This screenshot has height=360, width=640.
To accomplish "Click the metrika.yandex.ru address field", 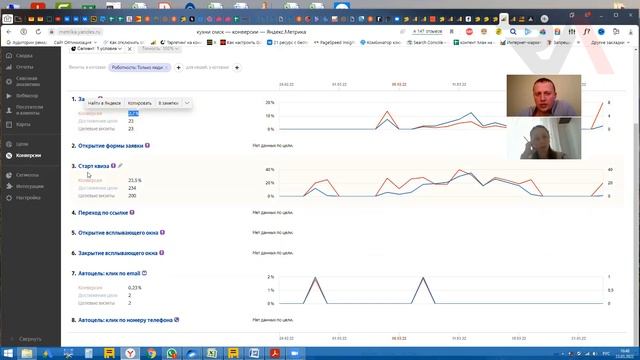I will point(78,32).
